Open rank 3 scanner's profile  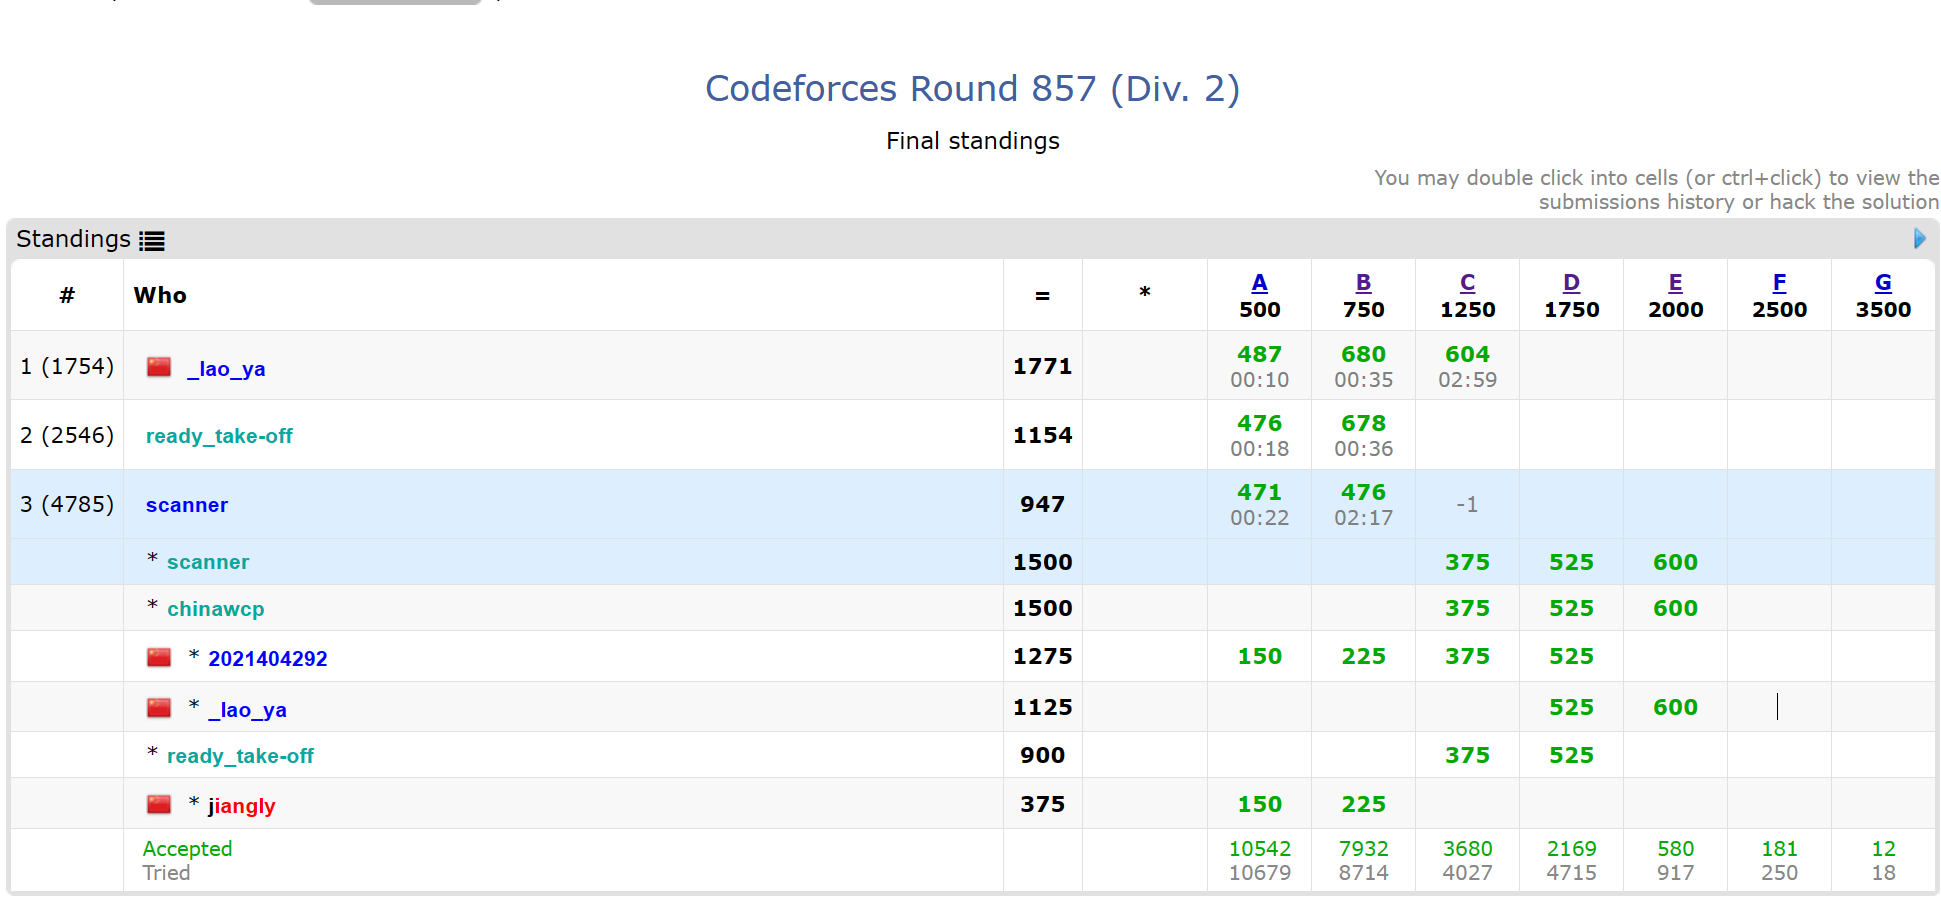pyautogui.click(x=187, y=505)
